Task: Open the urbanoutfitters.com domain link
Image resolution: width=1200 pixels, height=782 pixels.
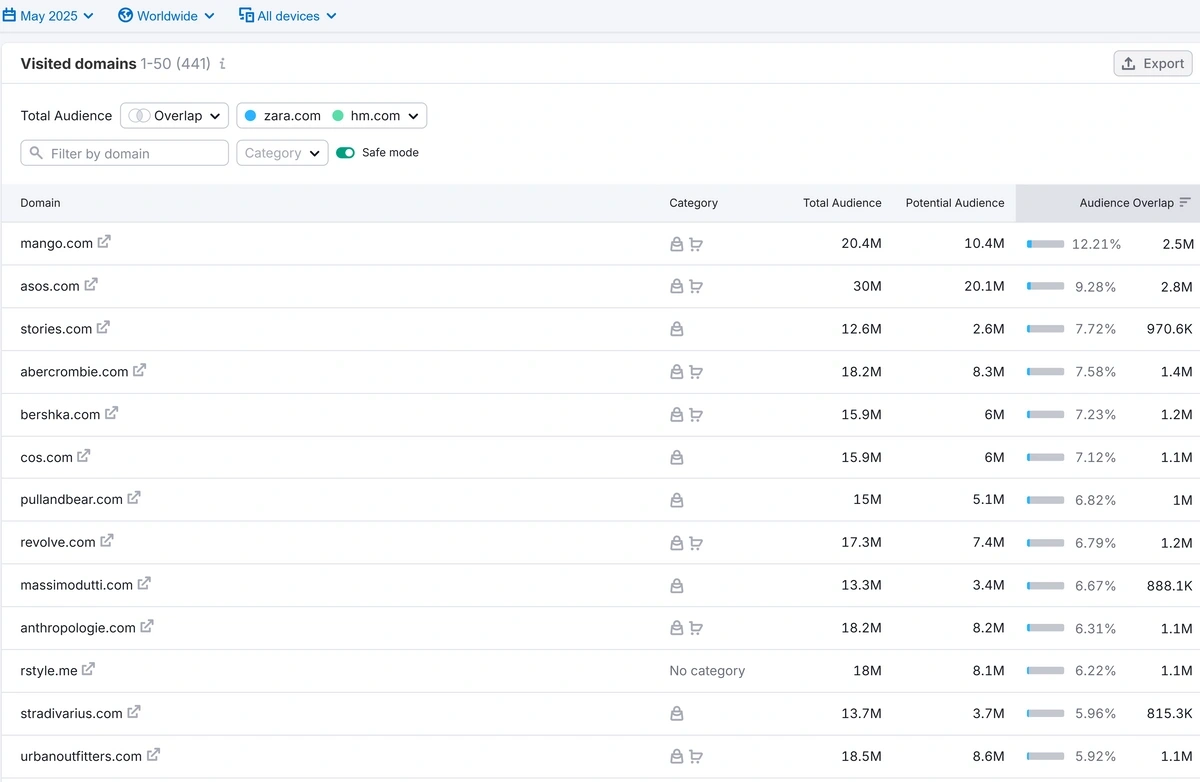Action: pyautogui.click(x=81, y=757)
